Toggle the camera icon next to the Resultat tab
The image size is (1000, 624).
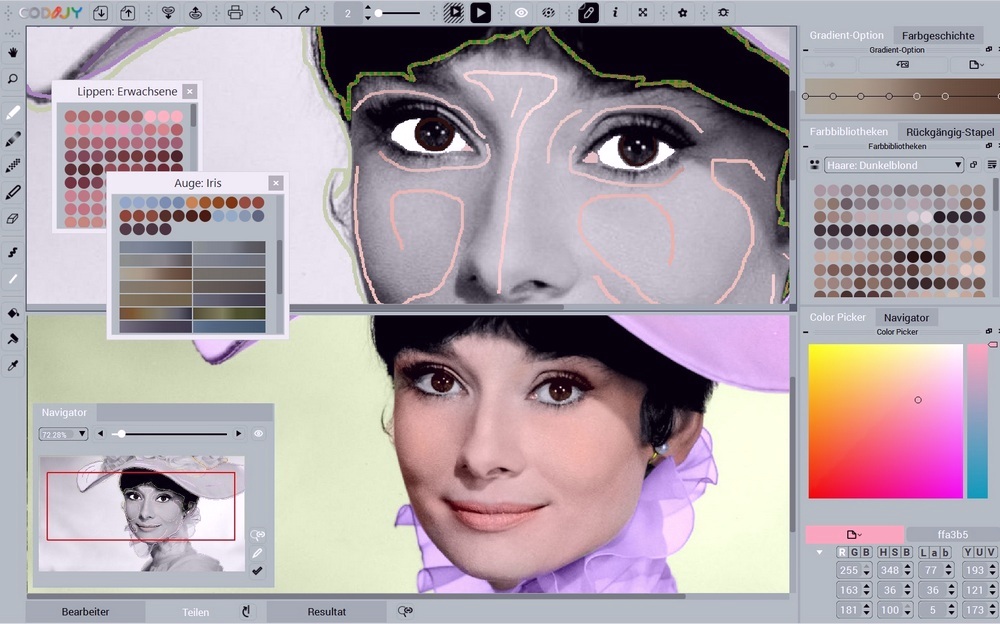click(404, 611)
